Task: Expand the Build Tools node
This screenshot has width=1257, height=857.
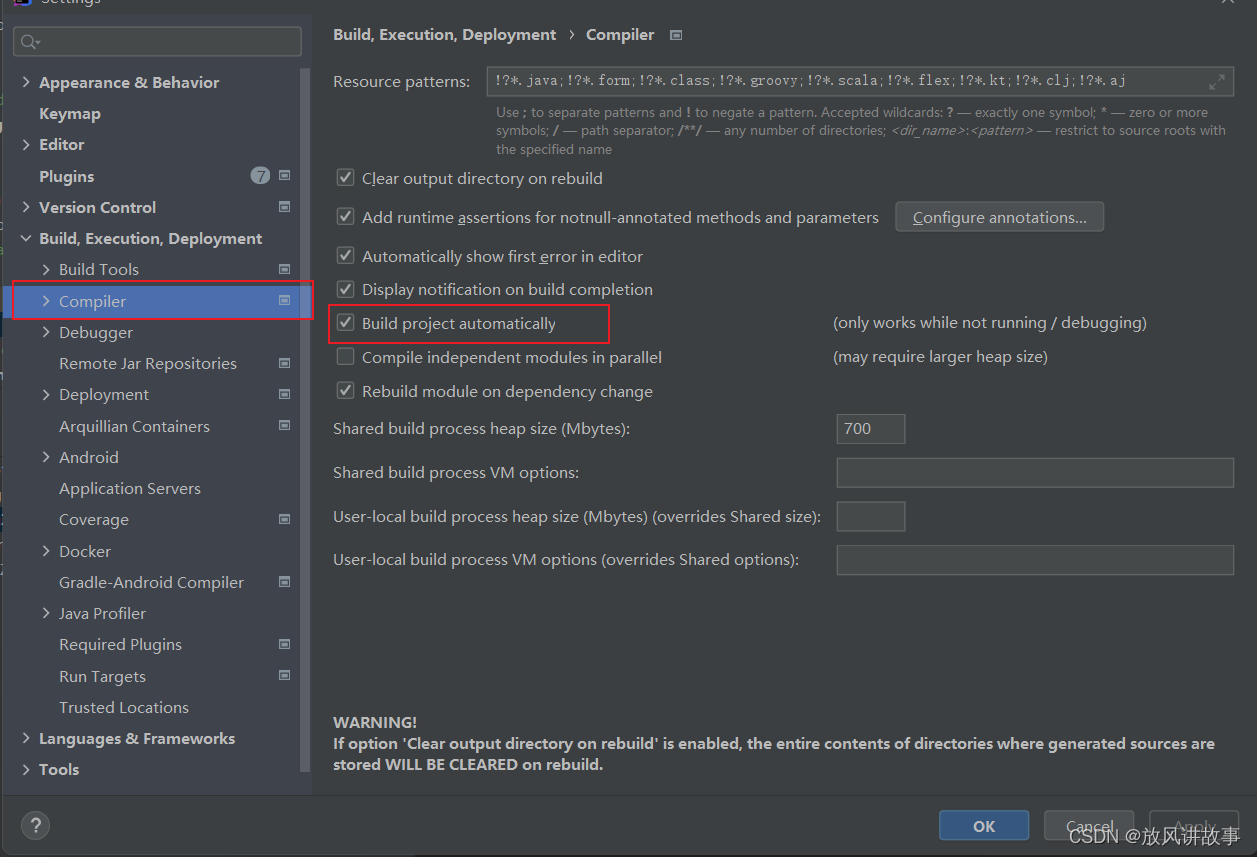Action: [46, 269]
